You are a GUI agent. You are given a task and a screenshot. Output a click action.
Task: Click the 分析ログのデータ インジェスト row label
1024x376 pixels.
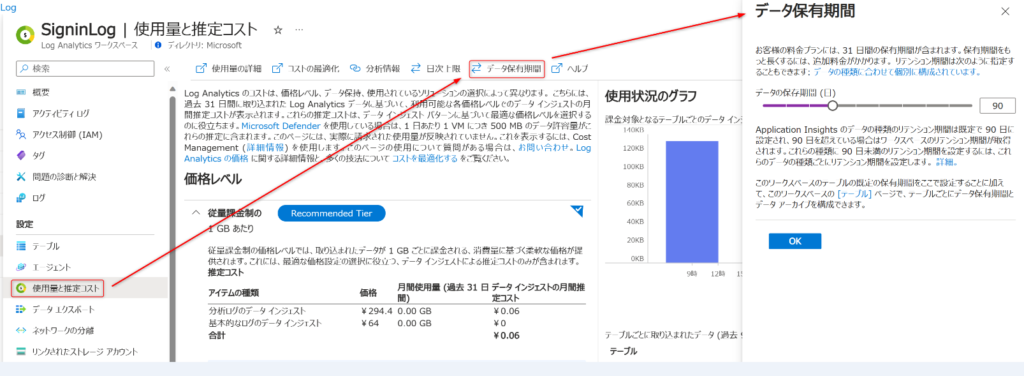pos(257,311)
